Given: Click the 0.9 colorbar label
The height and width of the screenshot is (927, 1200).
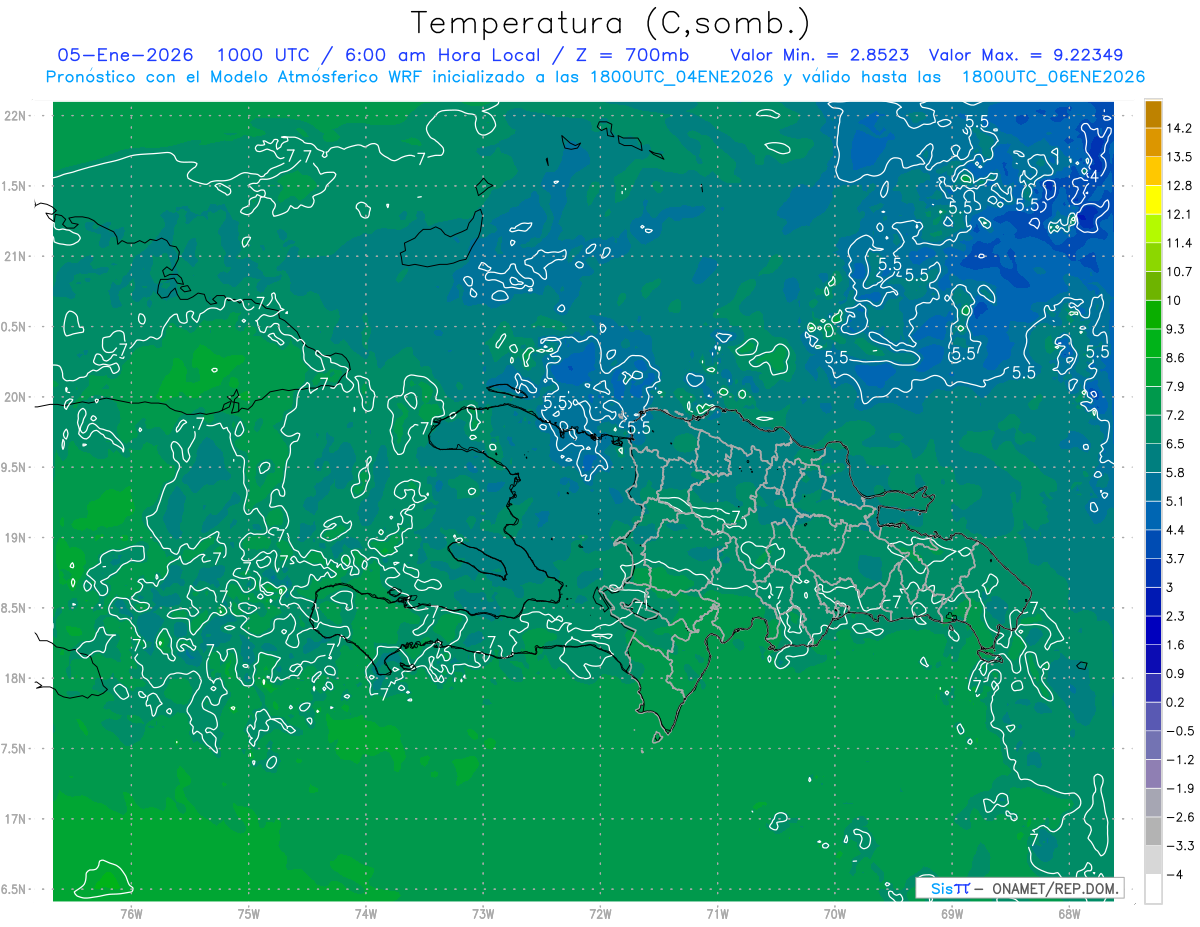Looking at the screenshot, I should click(x=1175, y=674).
